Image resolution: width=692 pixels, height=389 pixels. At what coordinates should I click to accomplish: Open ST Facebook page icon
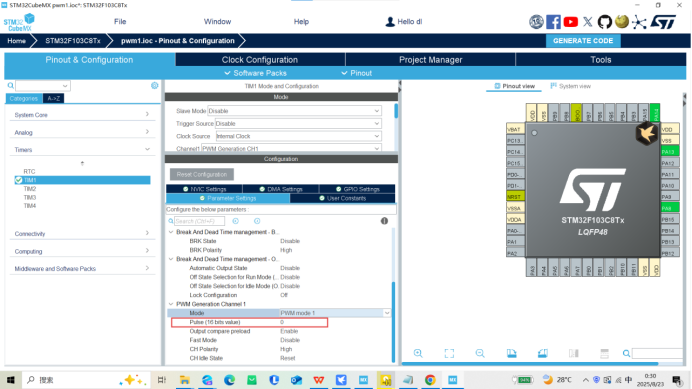pyautogui.click(x=553, y=22)
